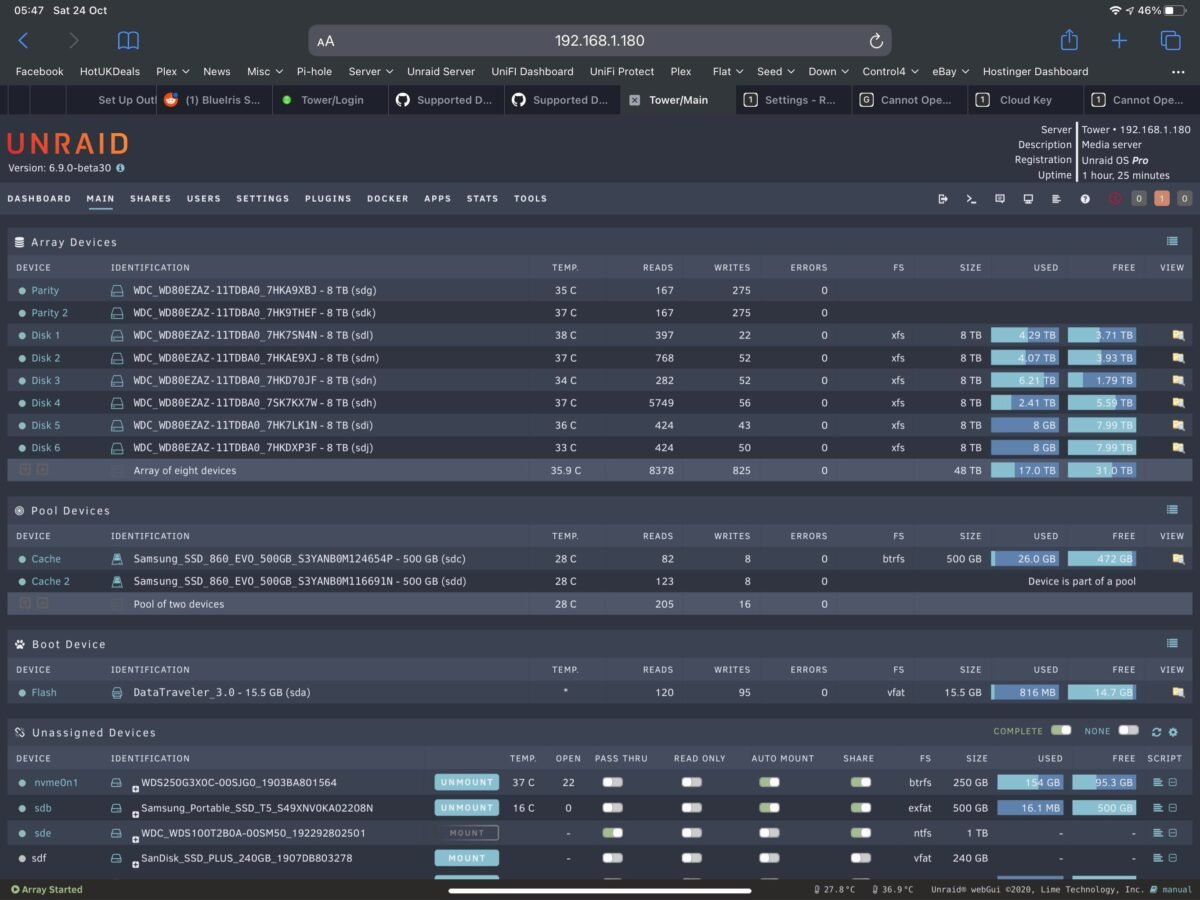Screen dimensions: 1200x900
Task: Browse Disk 1 contents via View icon
Action: pyautogui.click(x=1178, y=336)
